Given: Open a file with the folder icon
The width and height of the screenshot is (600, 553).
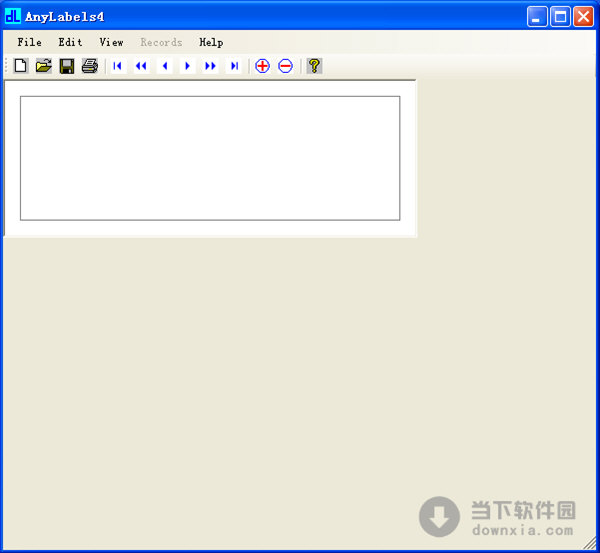Looking at the screenshot, I should [43, 66].
